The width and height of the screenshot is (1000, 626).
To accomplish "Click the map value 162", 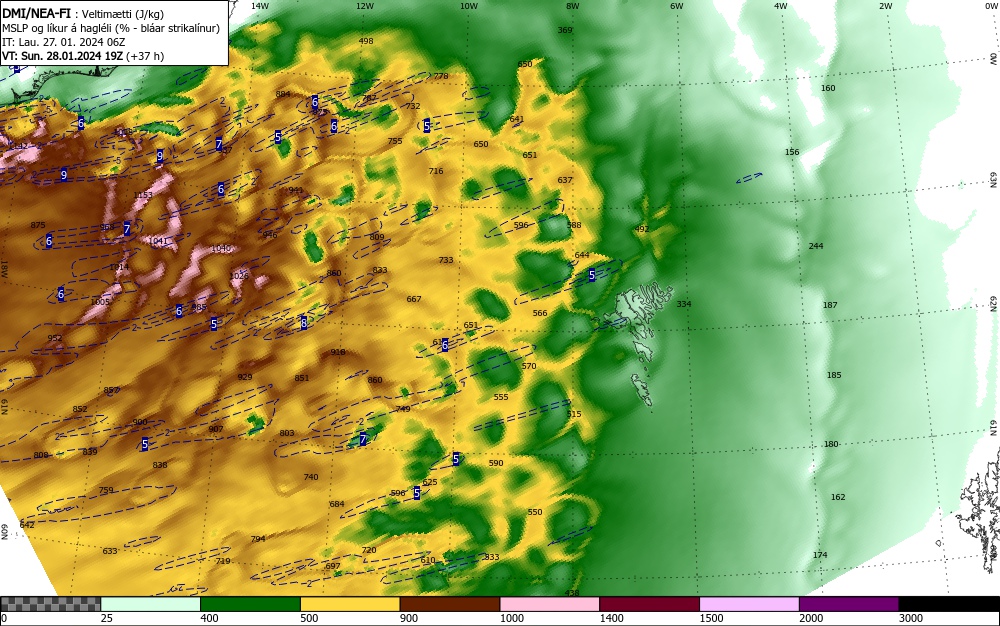I will click(838, 497).
